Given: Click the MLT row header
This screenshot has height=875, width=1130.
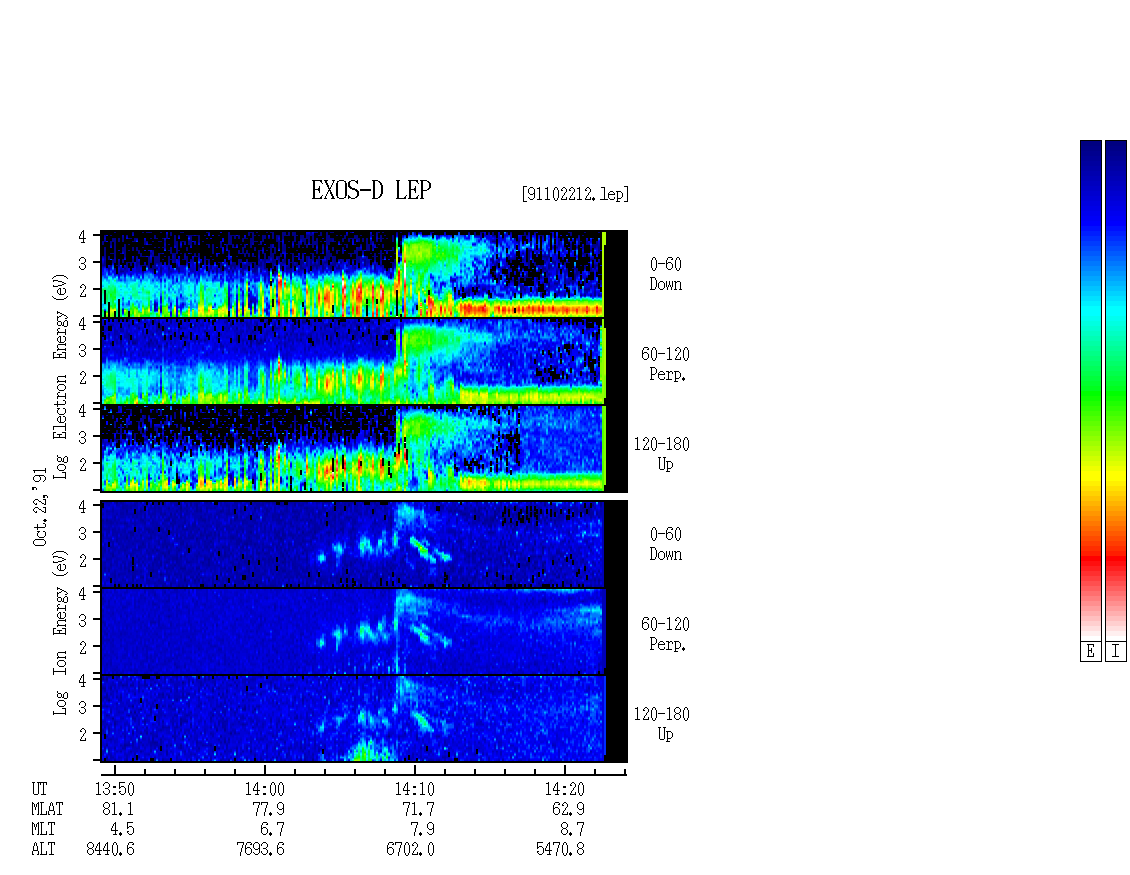Looking at the screenshot, I should (x=43, y=830).
